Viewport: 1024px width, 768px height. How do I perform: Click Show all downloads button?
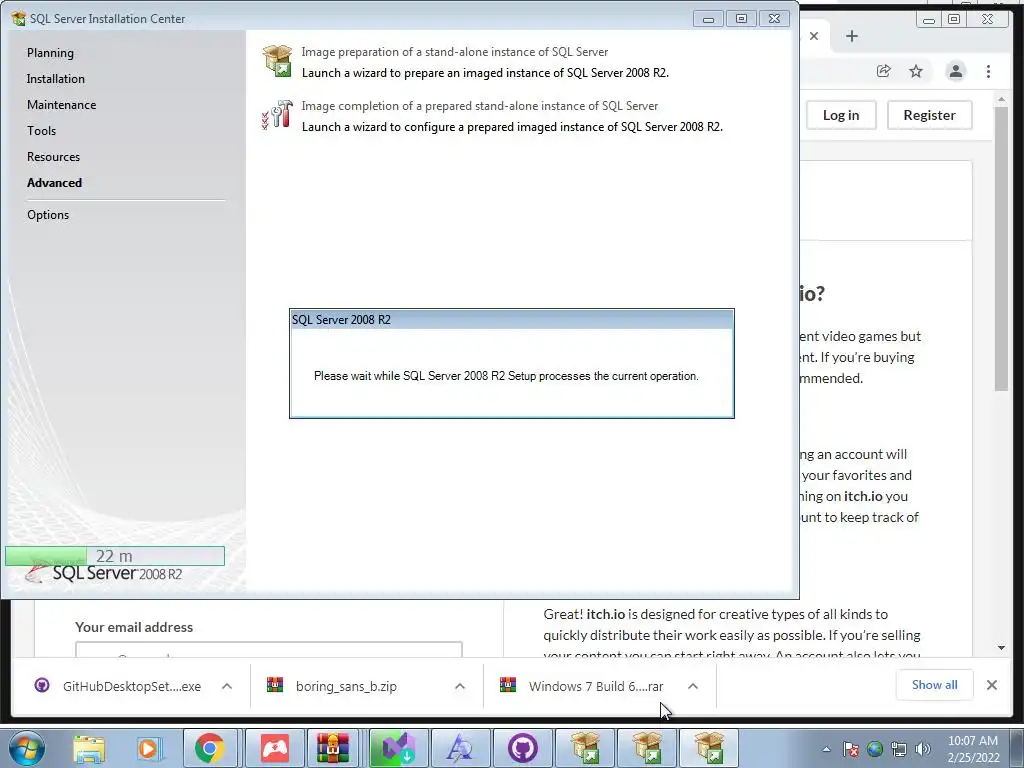(935, 685)
